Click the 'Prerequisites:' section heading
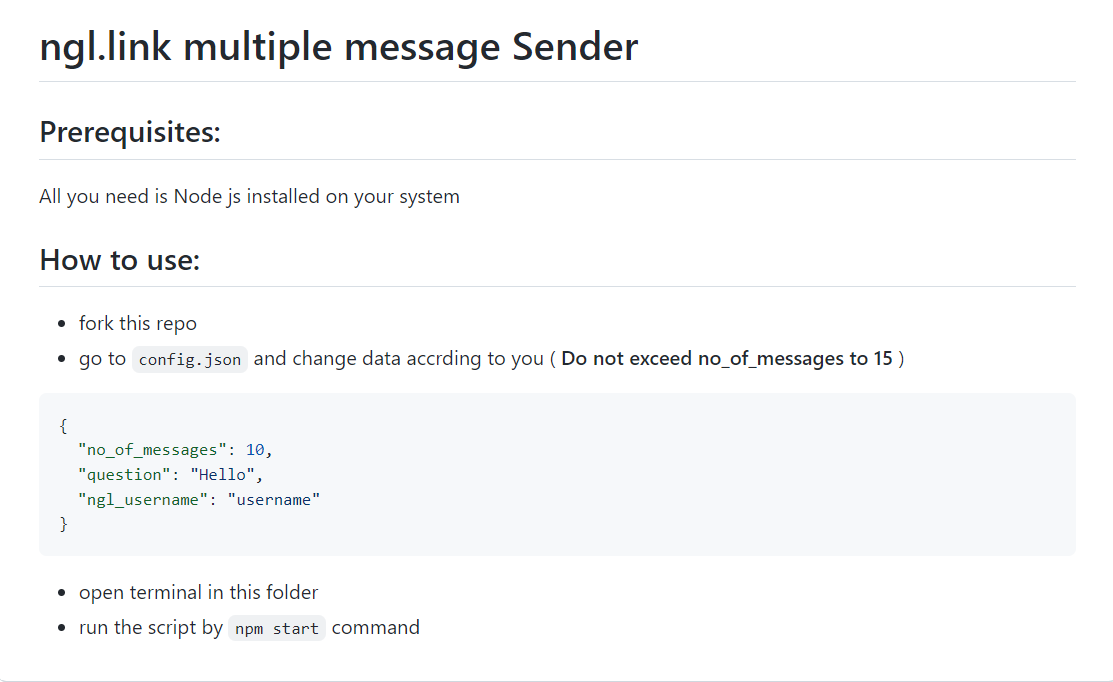The width and height of the screenshot is (1113, 682). (130, 132)
